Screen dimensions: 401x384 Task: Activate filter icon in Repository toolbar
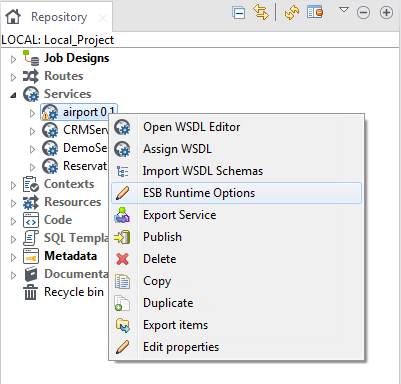pos(315,12)
